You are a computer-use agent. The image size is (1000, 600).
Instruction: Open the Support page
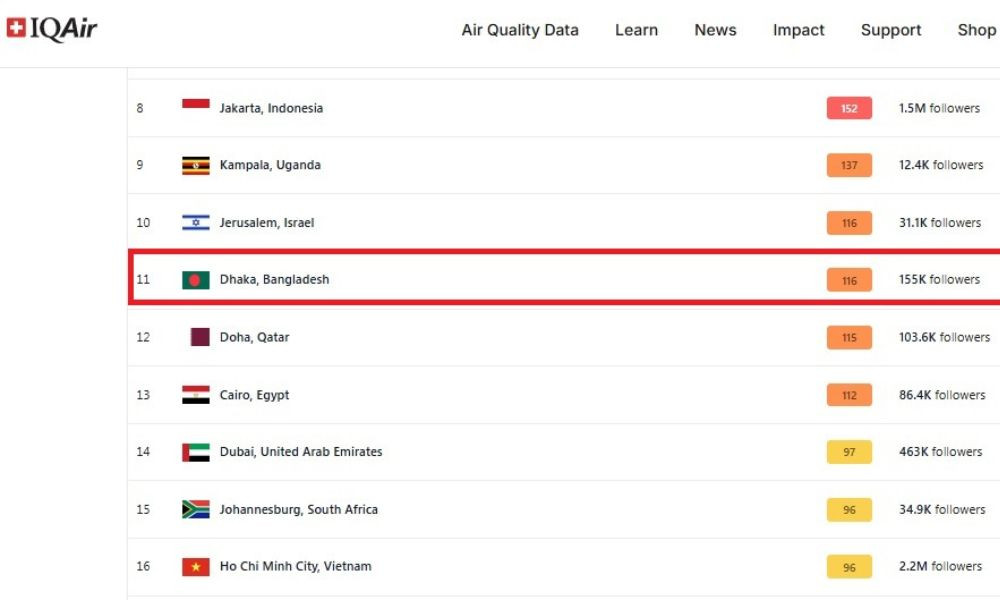click(x=891, y=30)
